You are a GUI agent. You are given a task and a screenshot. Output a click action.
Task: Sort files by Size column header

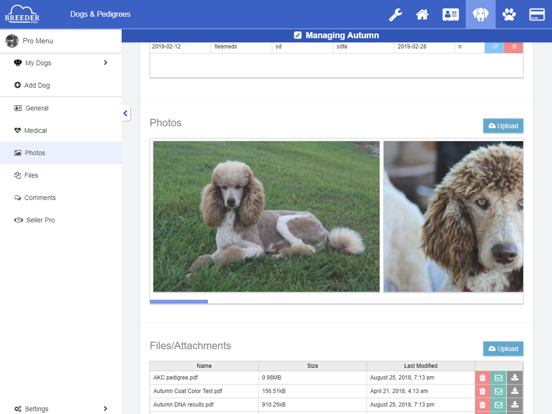point(312,366)
